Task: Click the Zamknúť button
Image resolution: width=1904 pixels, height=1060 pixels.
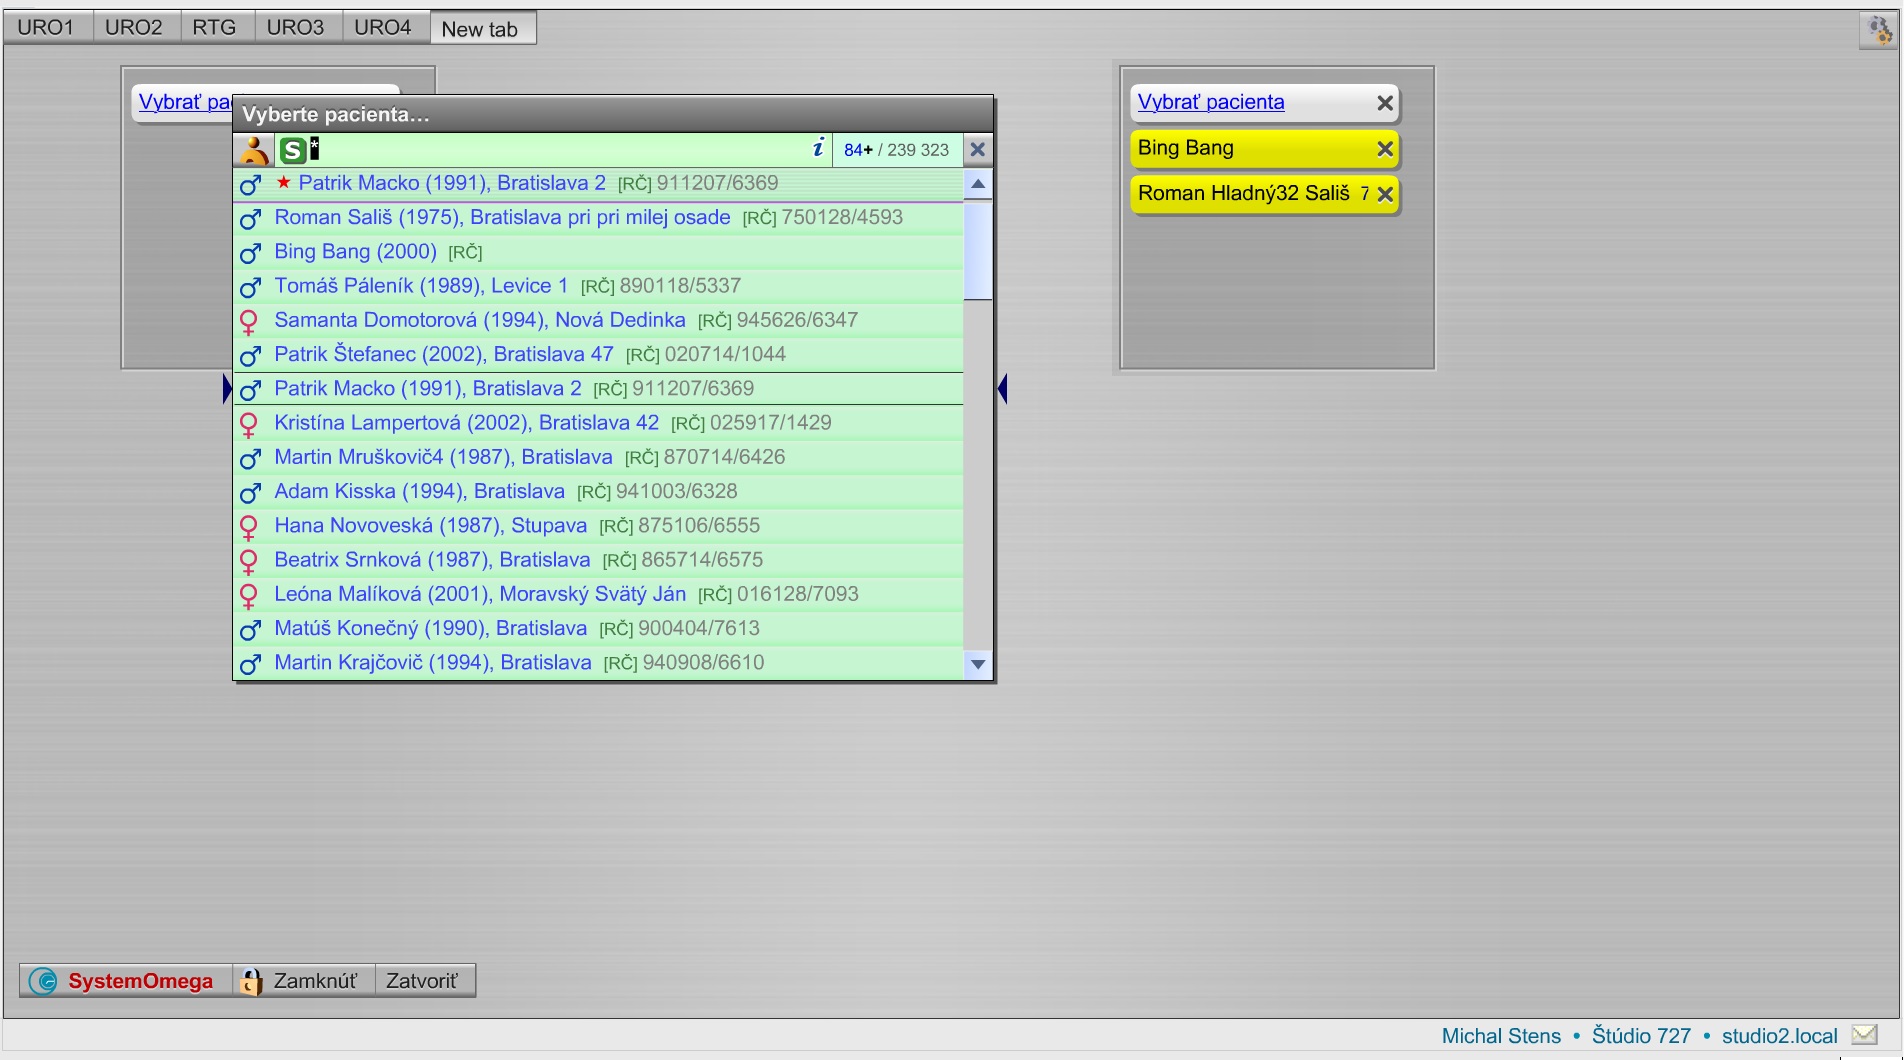Action: 314,980
